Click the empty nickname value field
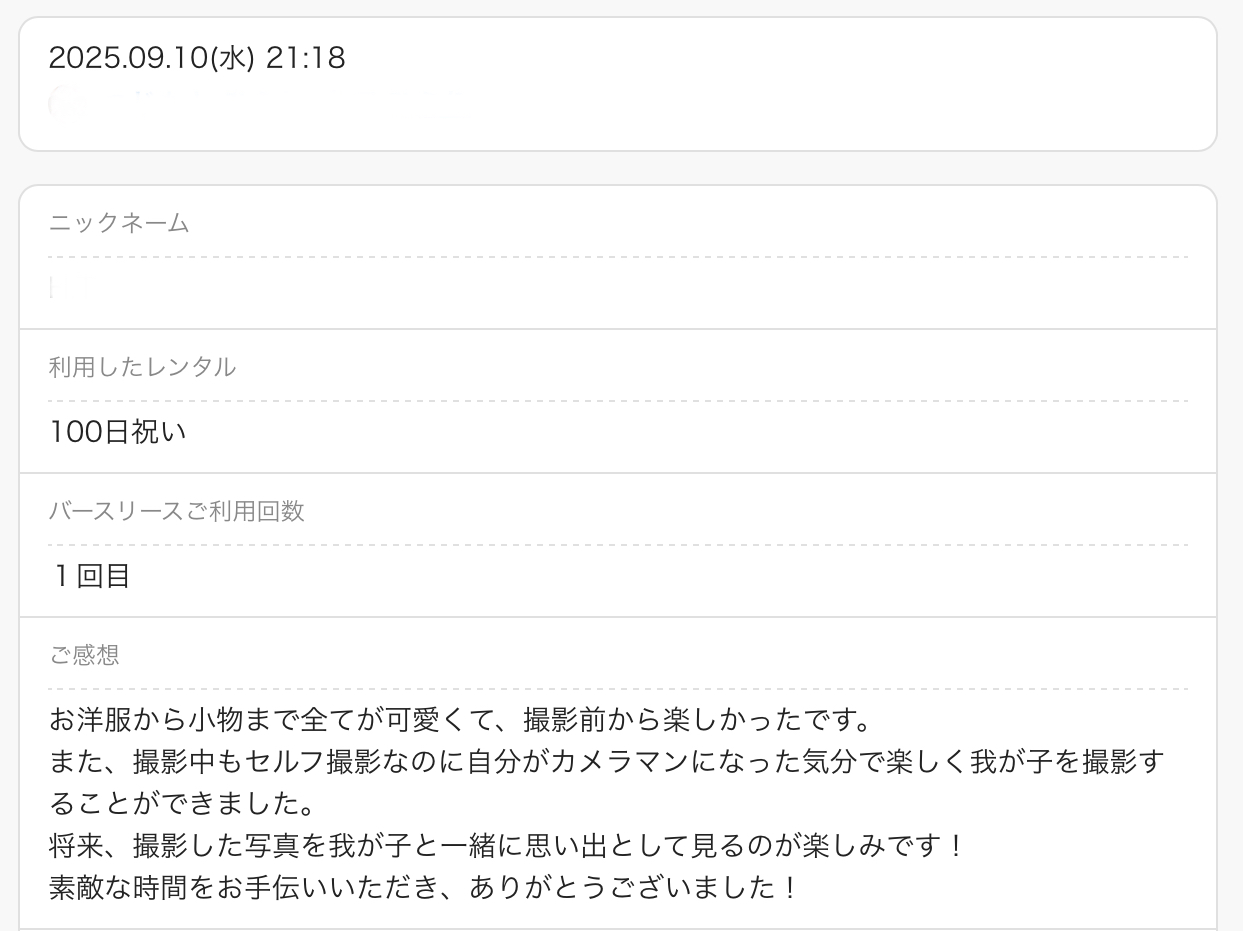Image resolution: width=1243 pixels, height=931 pixels. click(618, 289)
